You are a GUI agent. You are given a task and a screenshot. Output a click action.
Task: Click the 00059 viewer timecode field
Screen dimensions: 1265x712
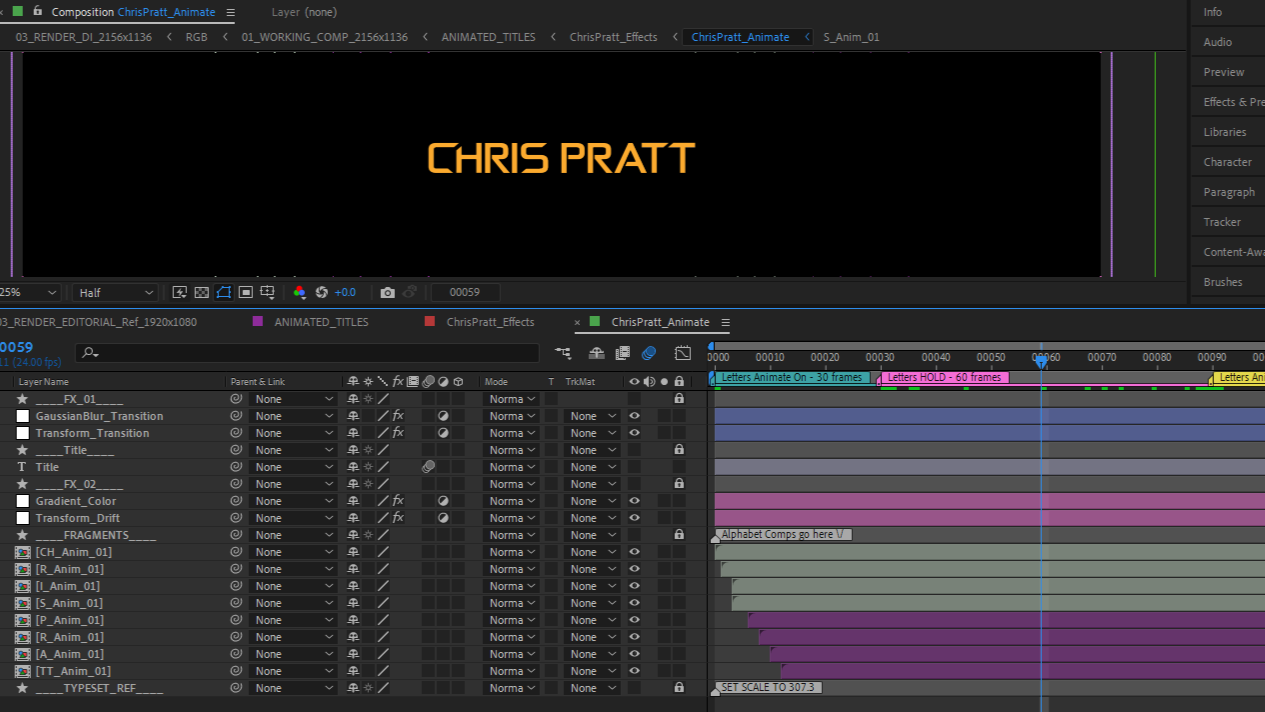pos(465,293)
